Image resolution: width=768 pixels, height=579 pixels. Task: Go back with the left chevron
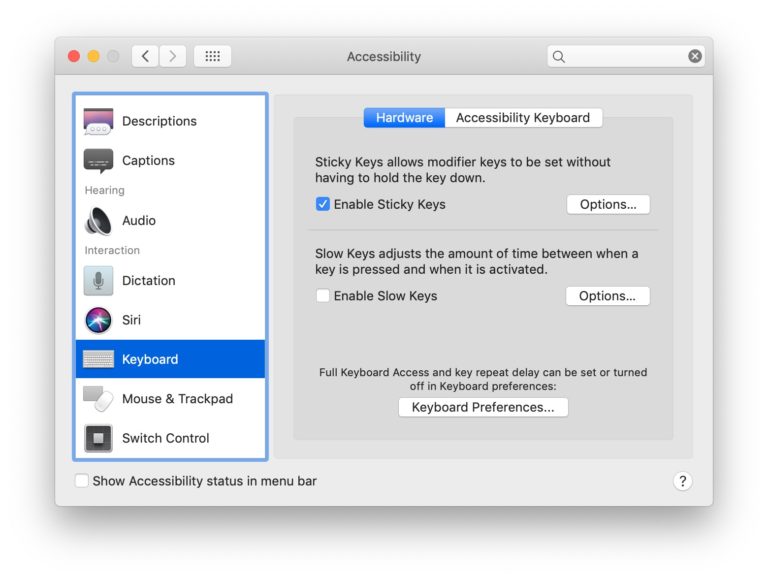click(145, 56)
